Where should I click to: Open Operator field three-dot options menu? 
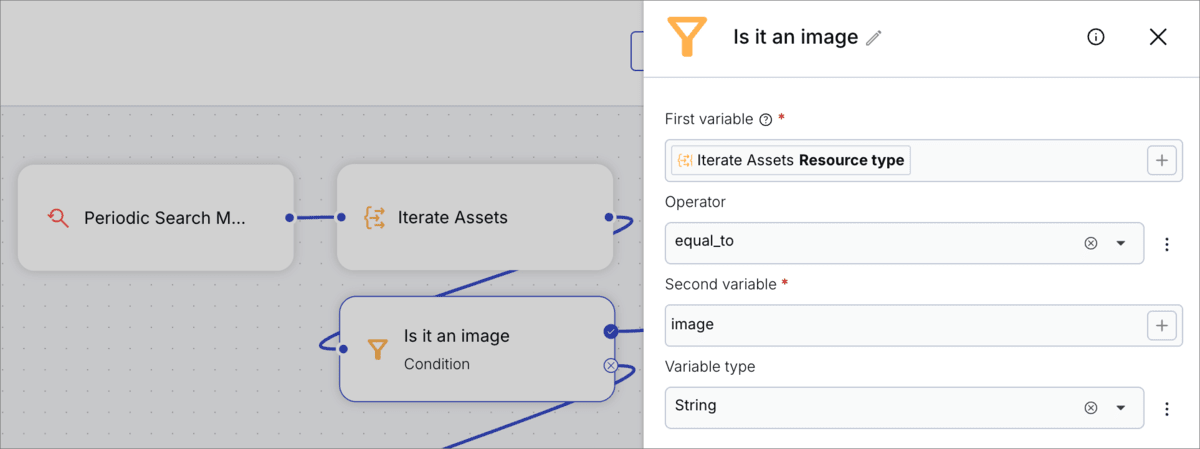point(1166,244)
